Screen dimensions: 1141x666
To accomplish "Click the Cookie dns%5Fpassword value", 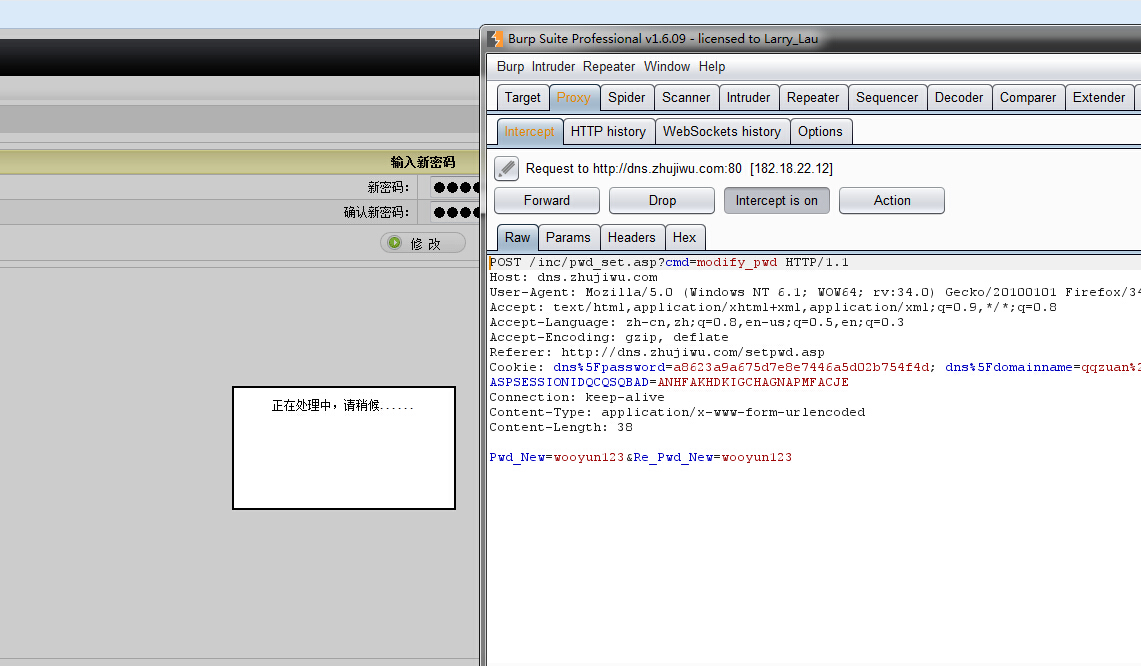I will 801,368.
